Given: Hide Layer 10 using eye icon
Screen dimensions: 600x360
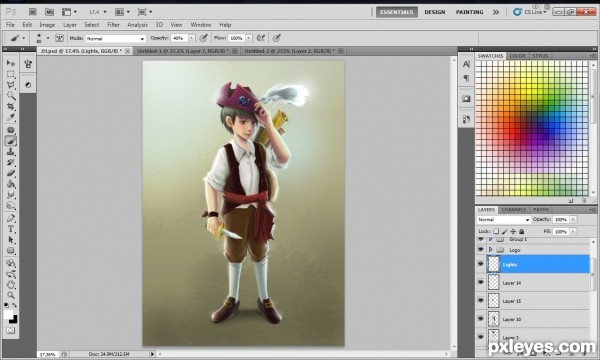Looking at the screenshot, I should (x=481, y=319).
